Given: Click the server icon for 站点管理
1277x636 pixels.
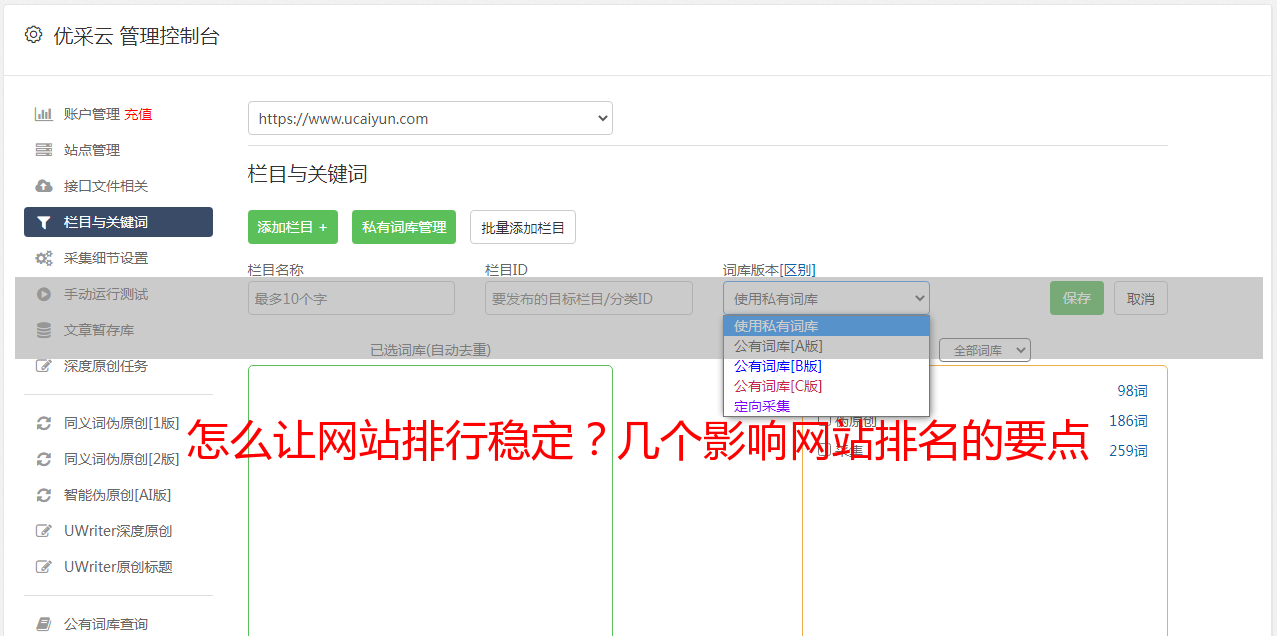Looking at the screenshot, I should [x=44, y=150].
